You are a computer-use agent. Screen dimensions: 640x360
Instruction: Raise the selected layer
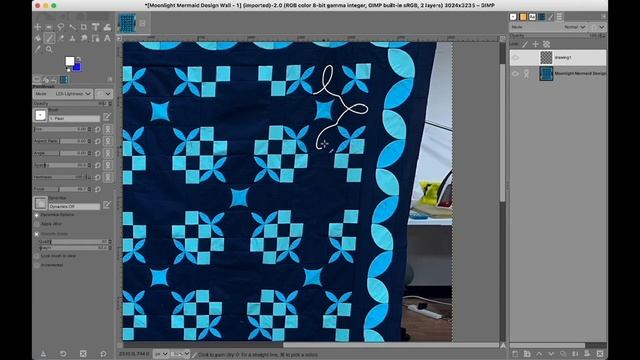tap(539, 353)
